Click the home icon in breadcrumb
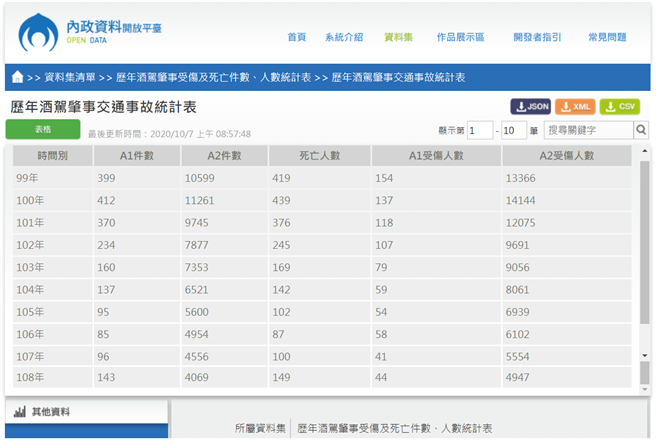The image size is (656, 442). [x=17, y=77]
